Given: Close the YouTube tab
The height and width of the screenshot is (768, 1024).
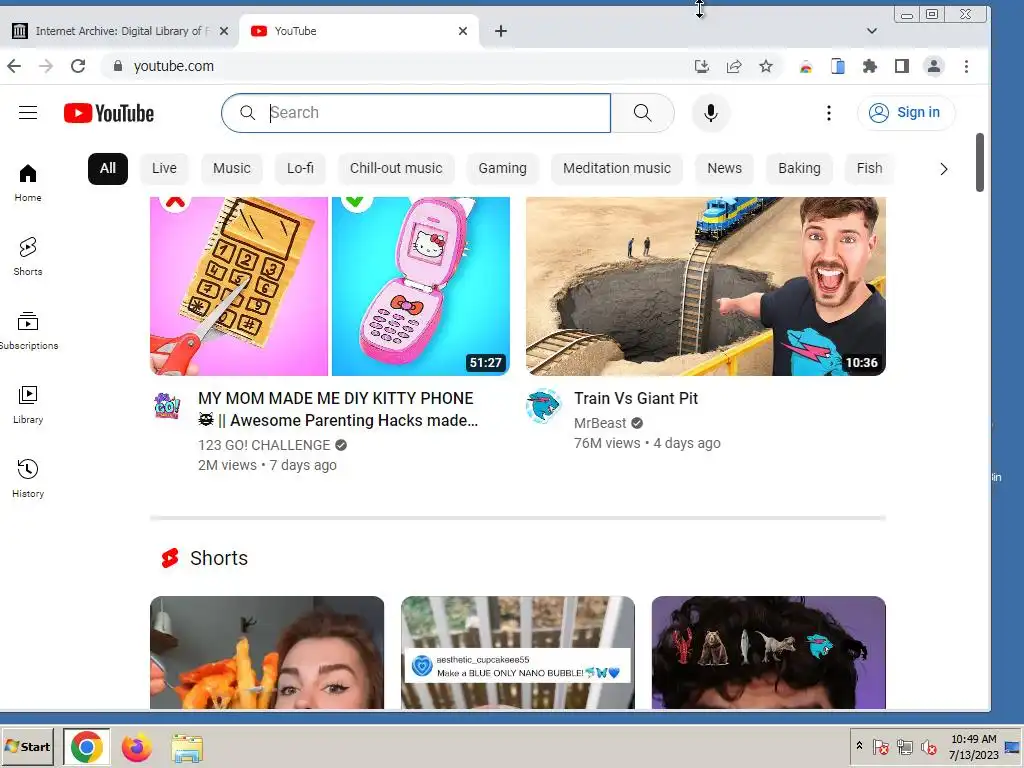Looking at the screenshot, I should click(463, 31).
